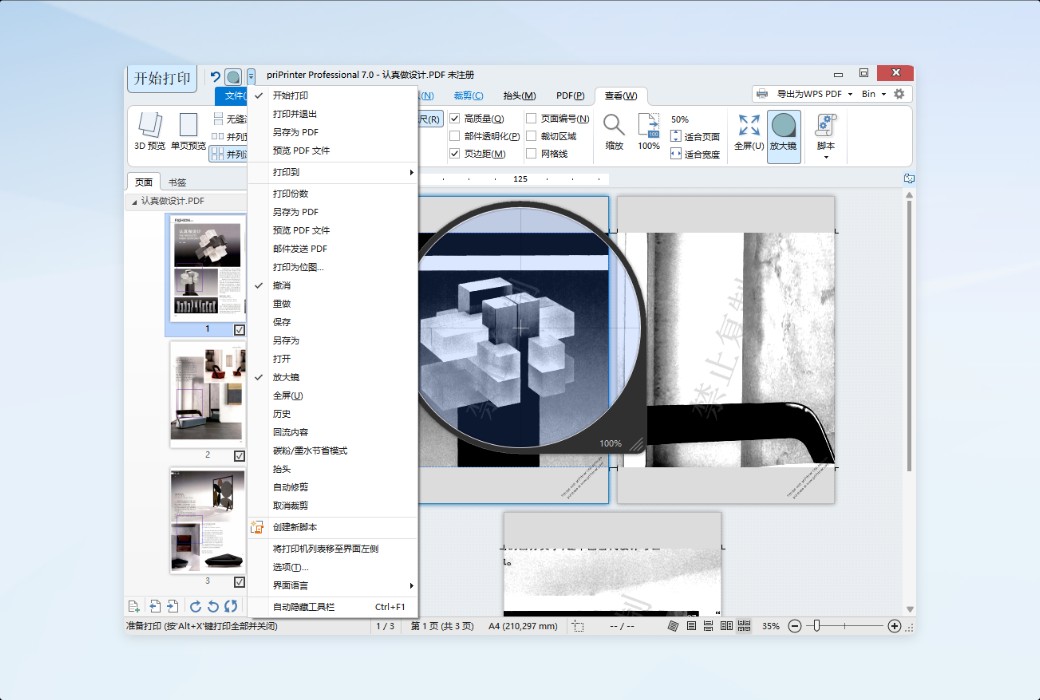Screen dimensions: 1040x700
Task: Click the 3D view icon in status bar
Action: pyautogui.click(x=673, y=626)
